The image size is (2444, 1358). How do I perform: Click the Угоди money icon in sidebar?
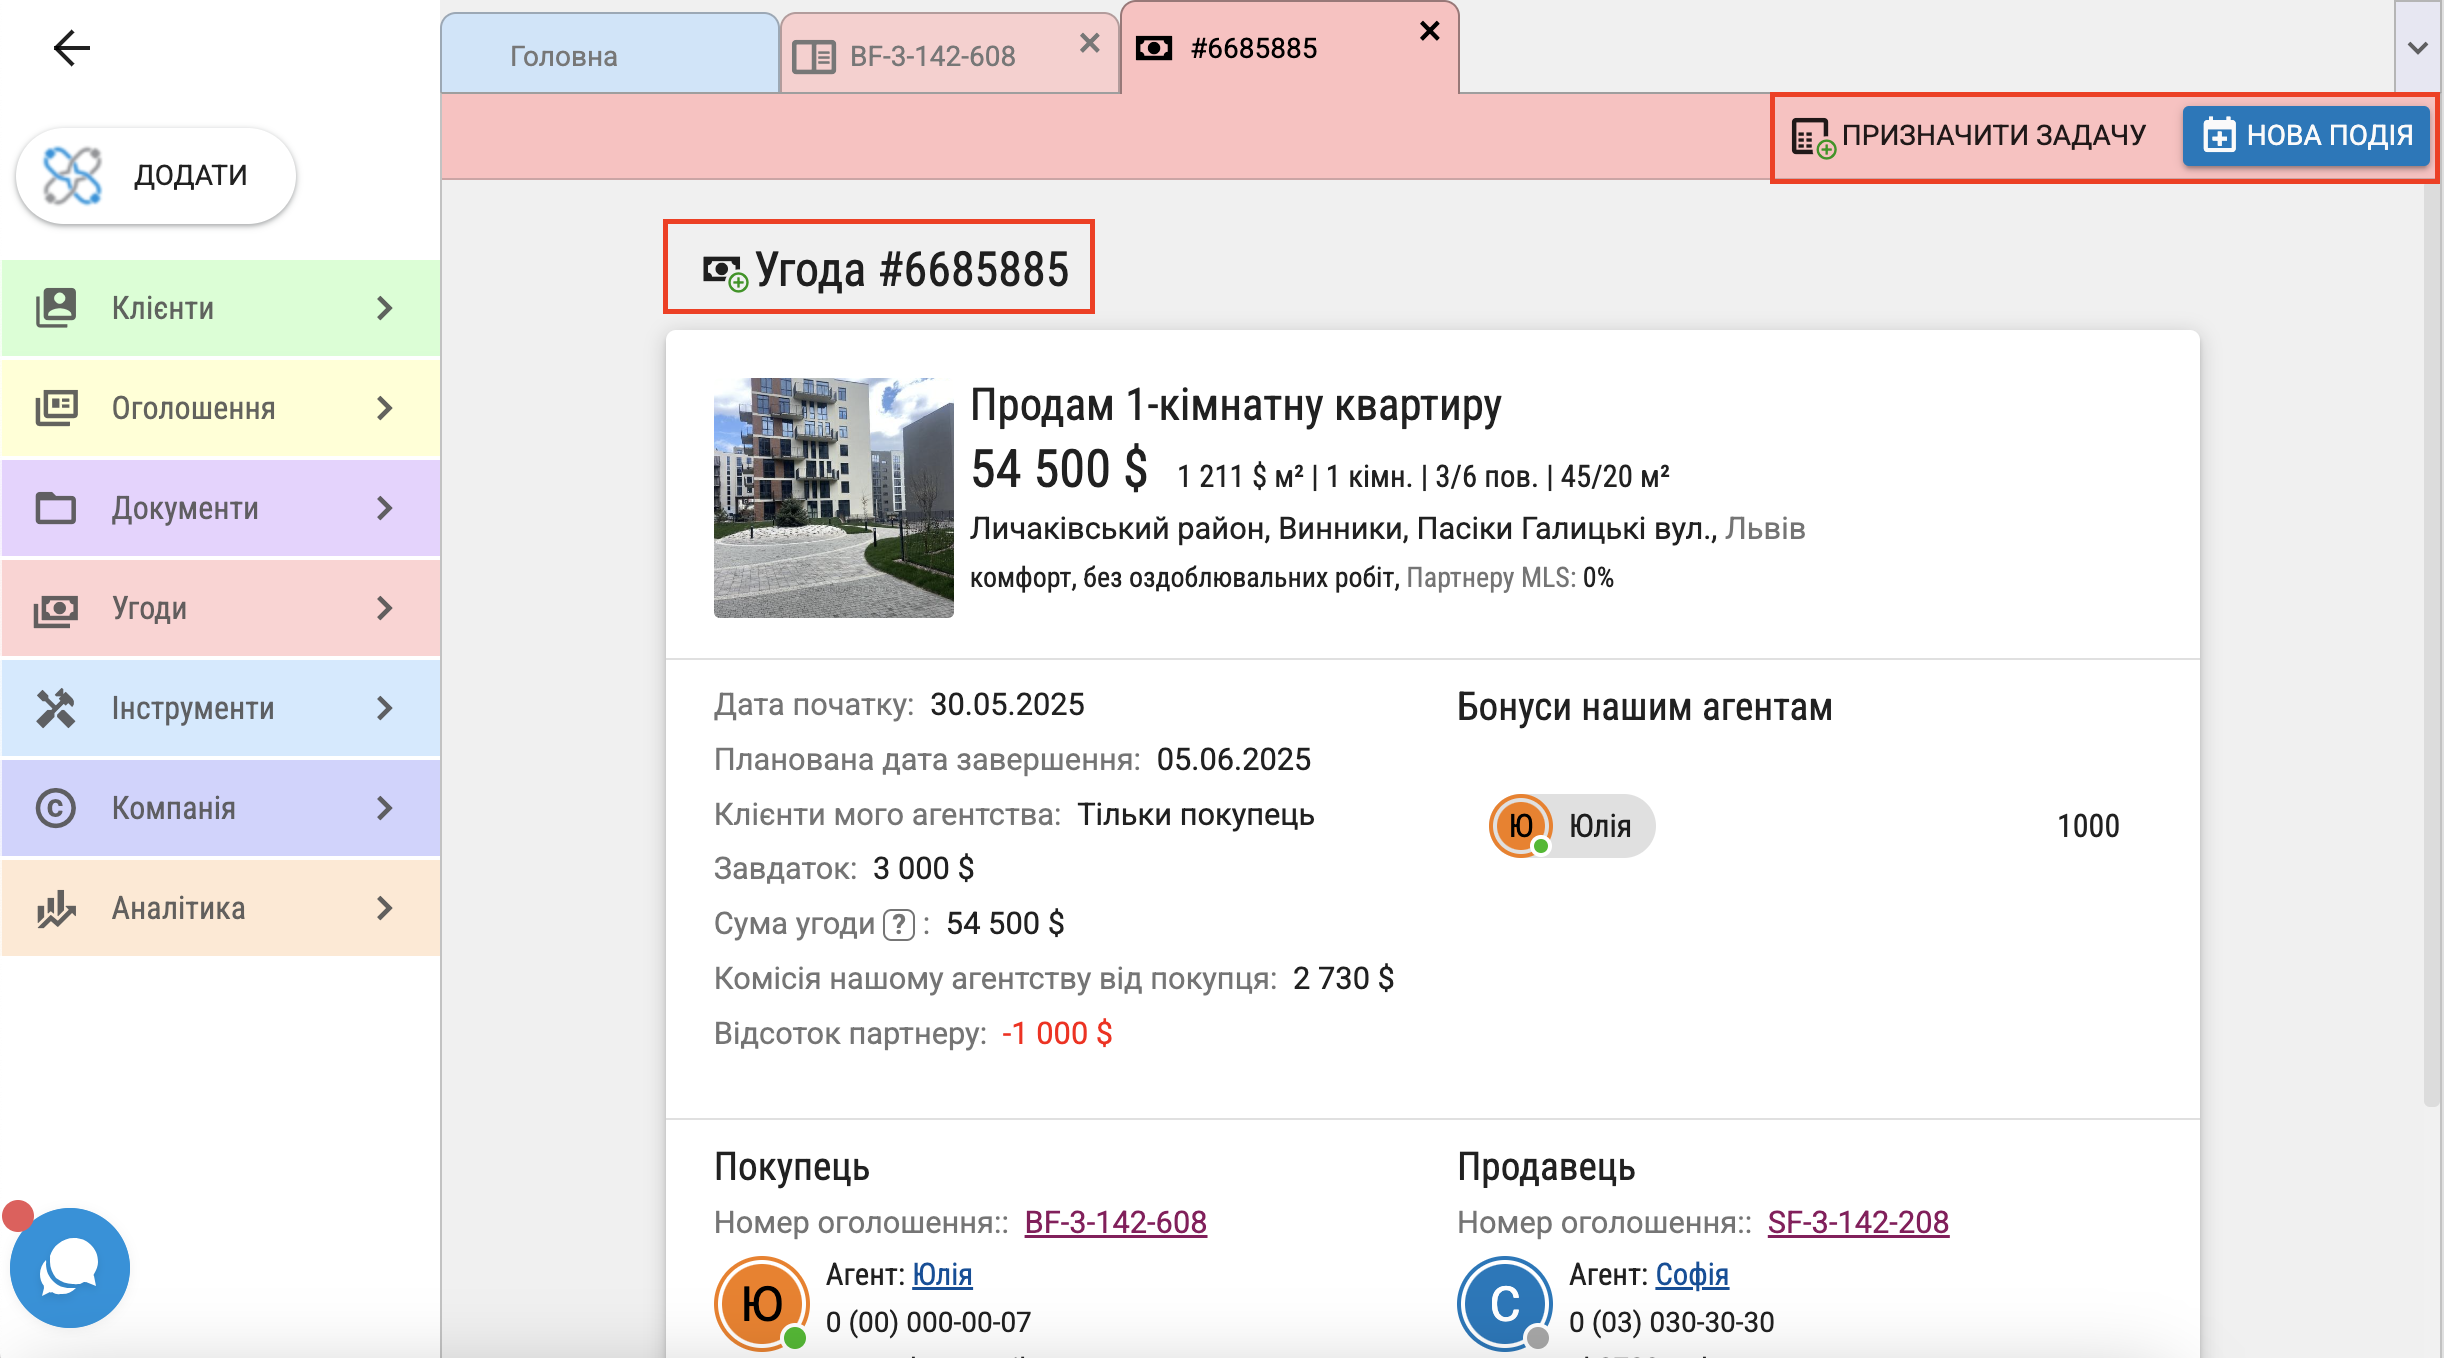(x=56, y=608)
